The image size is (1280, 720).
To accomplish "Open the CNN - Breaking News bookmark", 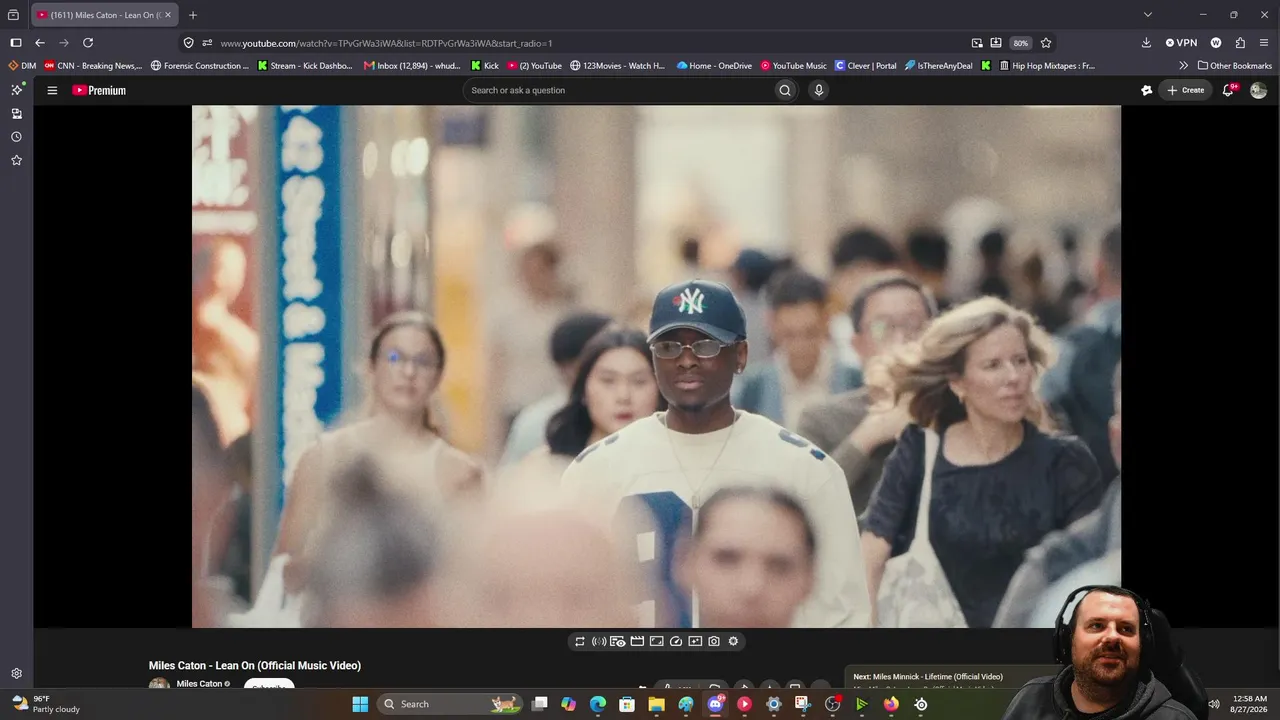I will [x=93, y=66].
